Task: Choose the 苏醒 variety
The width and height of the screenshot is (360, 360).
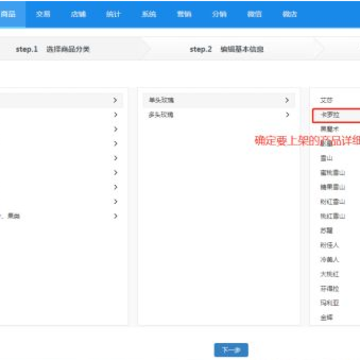Action: click(x=326, y=231)
